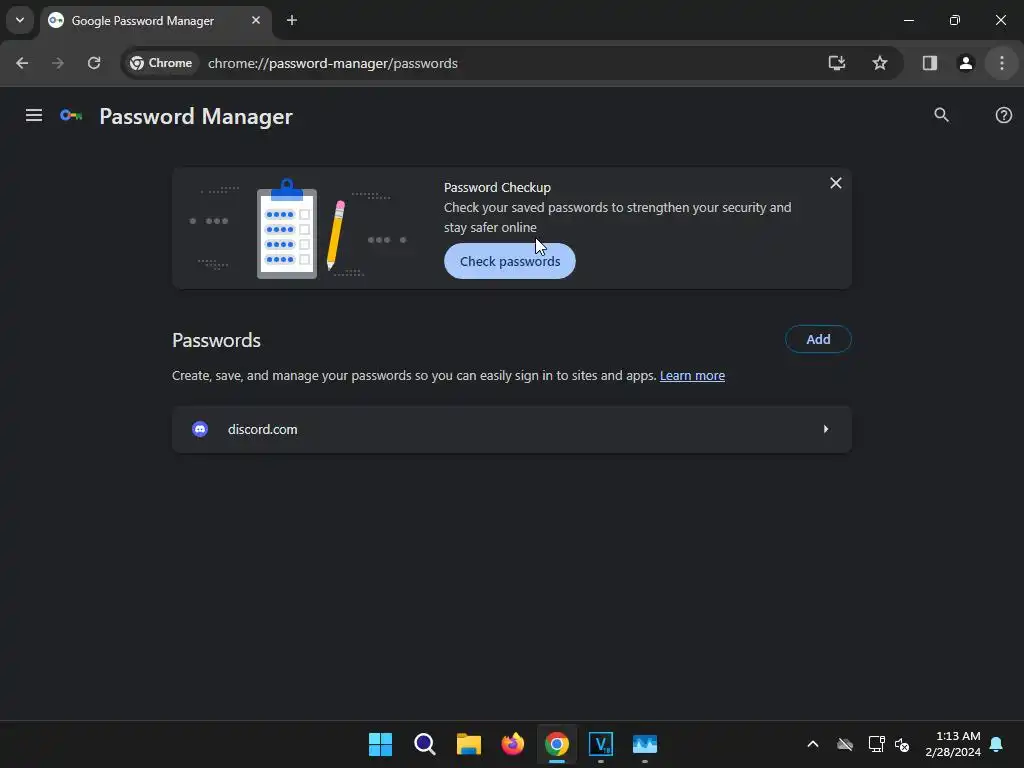Click the Password Manager title text
The width and height of the screenshot is (1024, 768).
[196, 116]
